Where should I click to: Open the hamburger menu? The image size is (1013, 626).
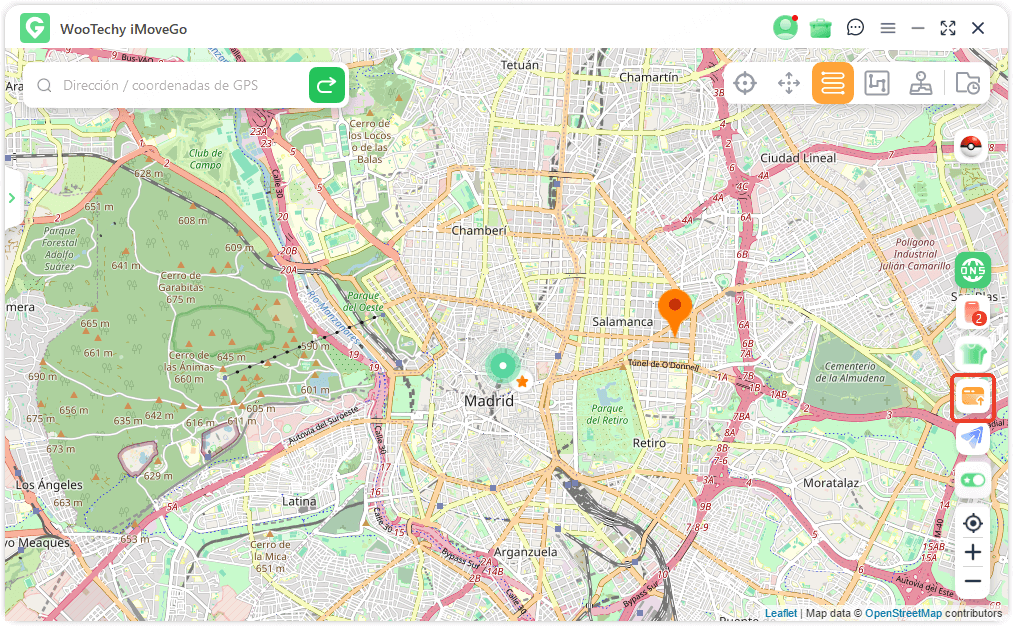(888, 28)
